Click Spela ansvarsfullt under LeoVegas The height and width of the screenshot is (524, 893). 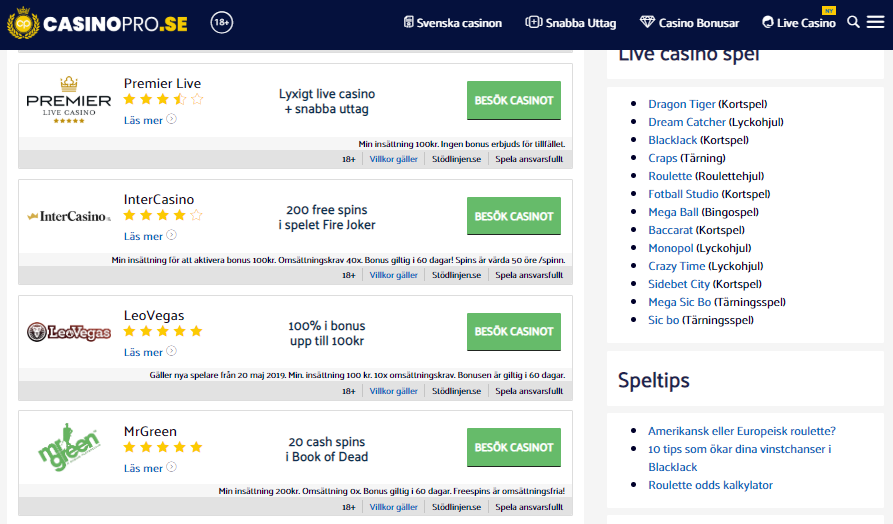[529, 391]
